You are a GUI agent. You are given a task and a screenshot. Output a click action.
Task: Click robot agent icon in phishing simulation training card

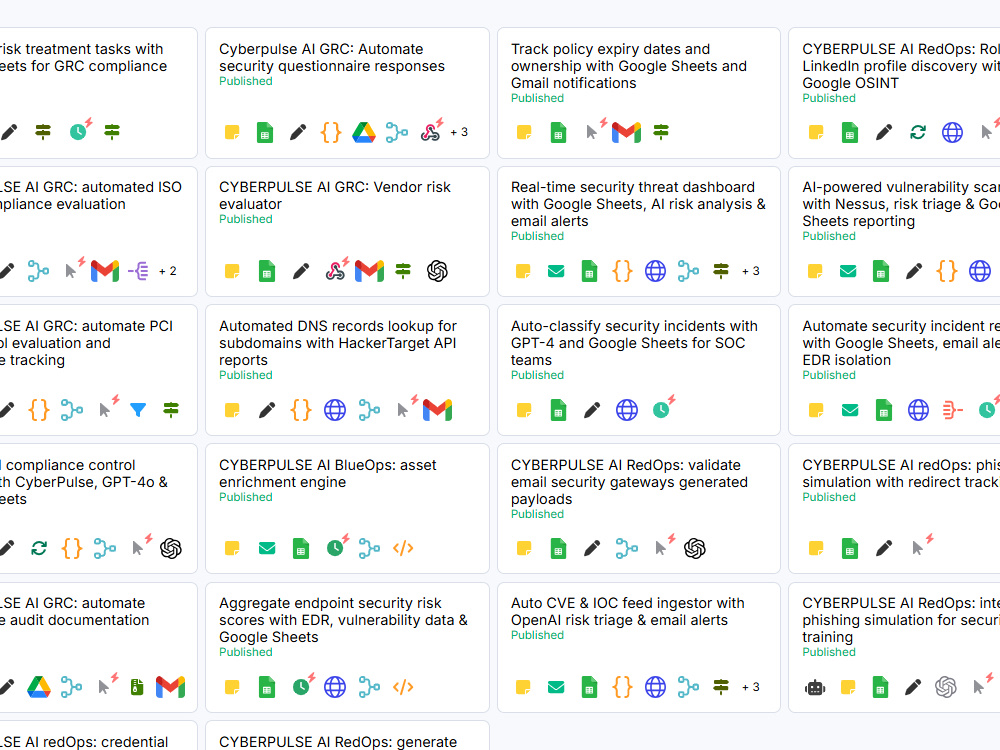coord(815,688)
